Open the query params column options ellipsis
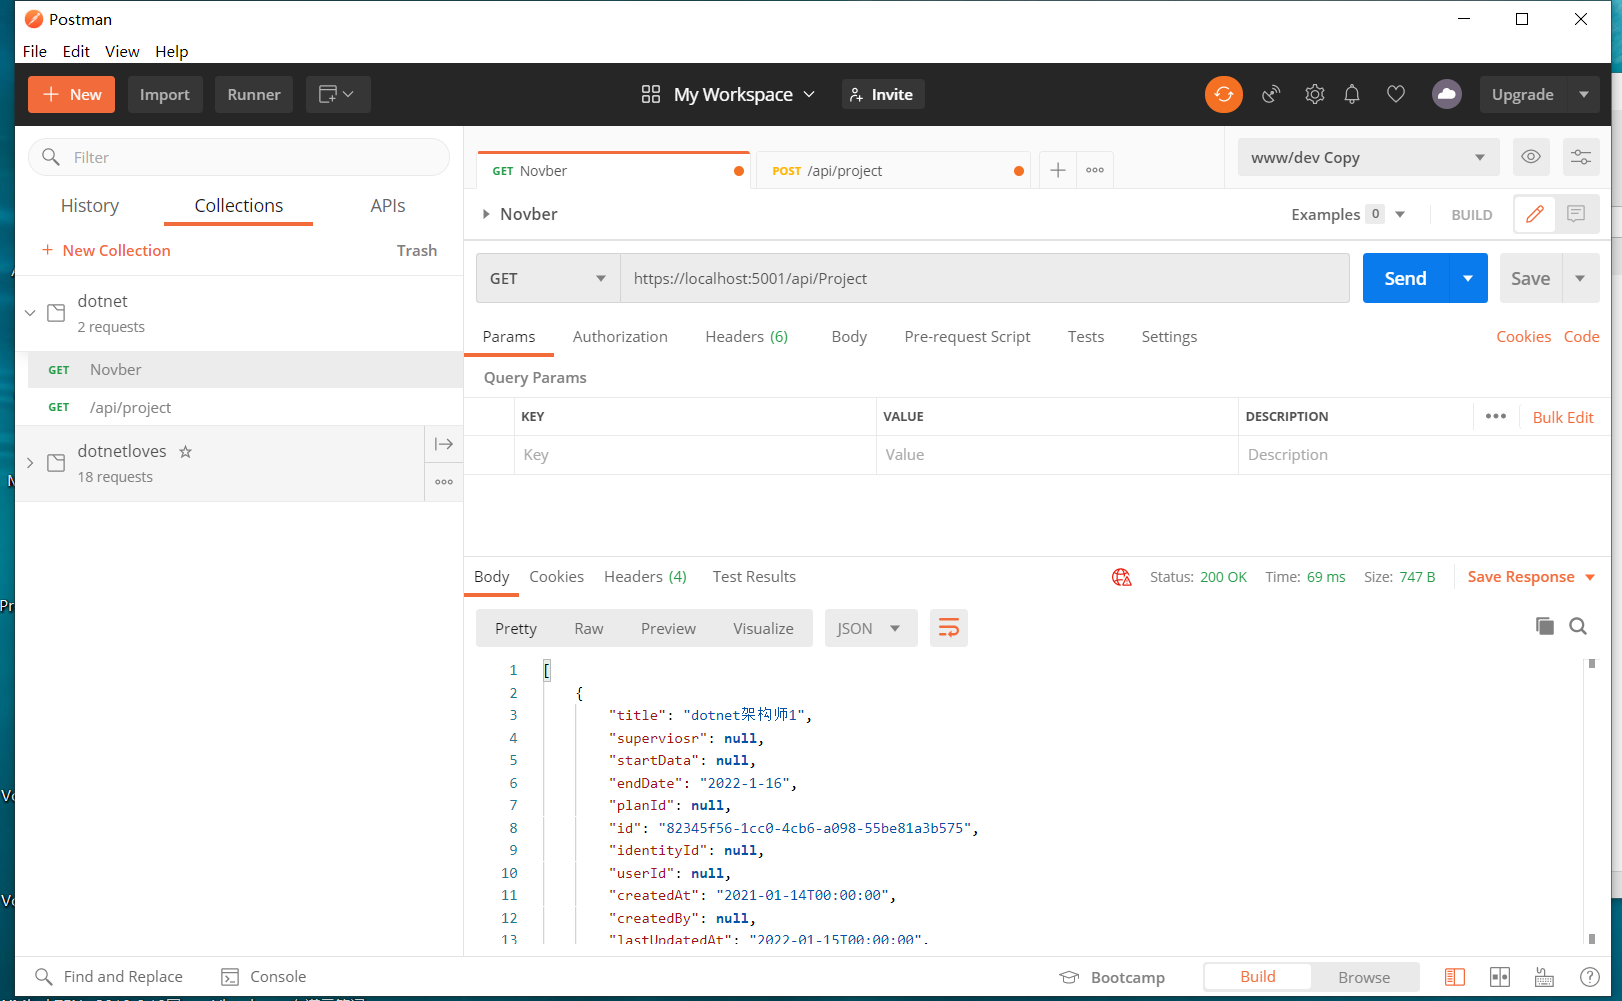The image size is (1622, 1001). click(1496, 416)
